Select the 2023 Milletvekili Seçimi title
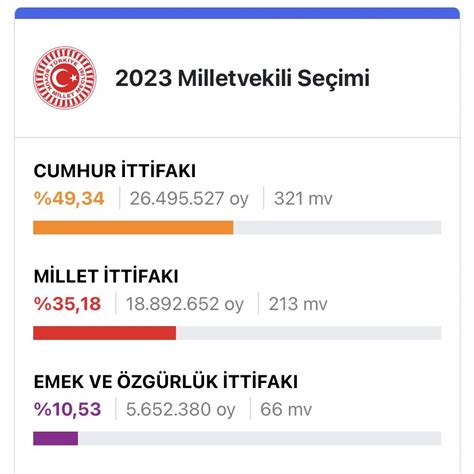Image resolution: width=474 pixels, height=474 pixels. [242, 78]
